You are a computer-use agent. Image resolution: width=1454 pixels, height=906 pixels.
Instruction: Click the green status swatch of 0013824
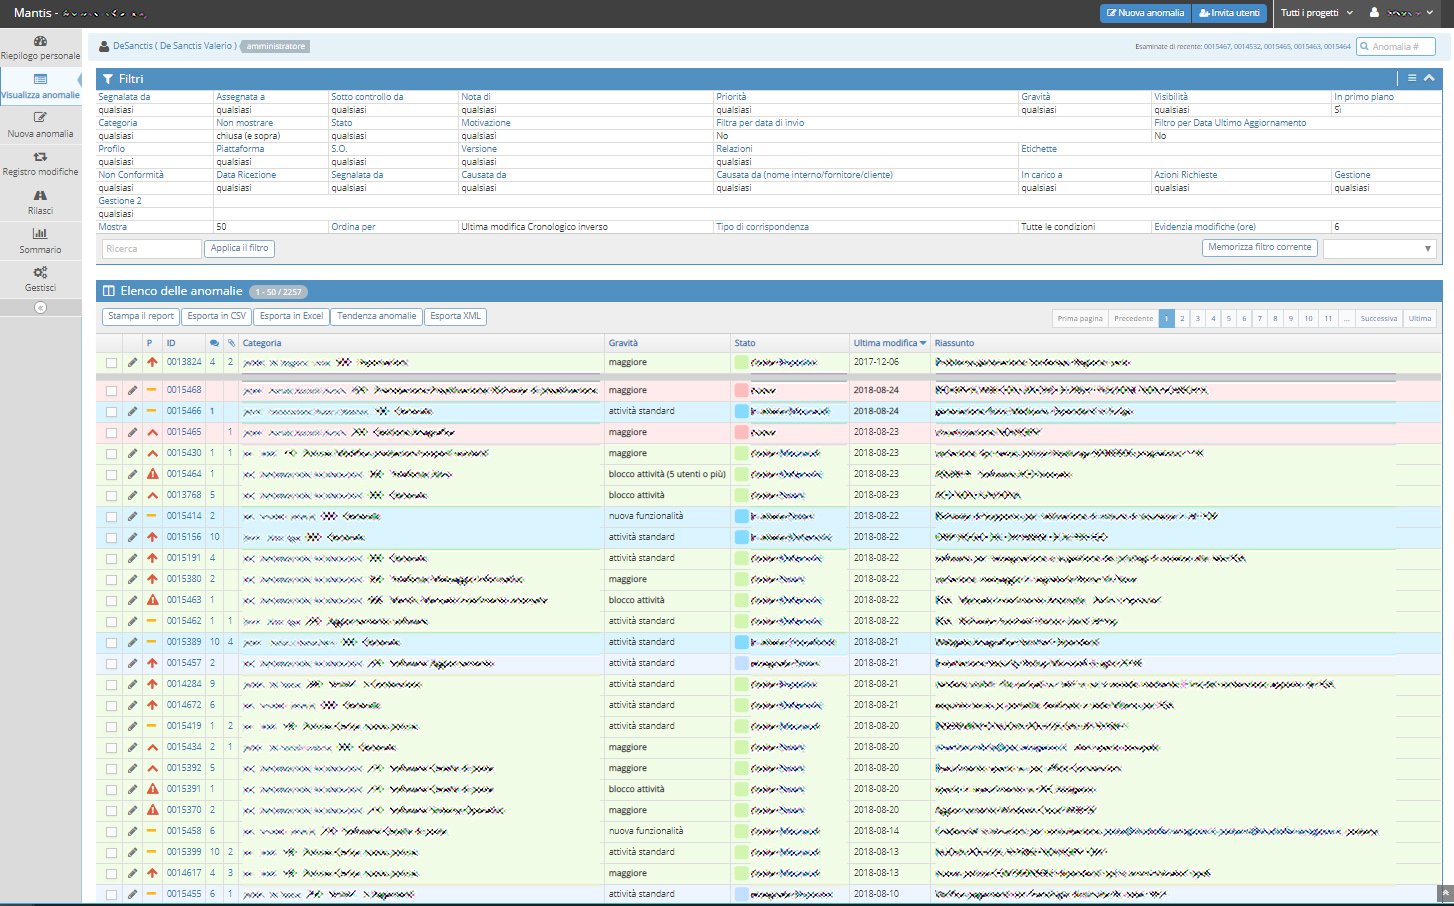click(x=742, y=362)
